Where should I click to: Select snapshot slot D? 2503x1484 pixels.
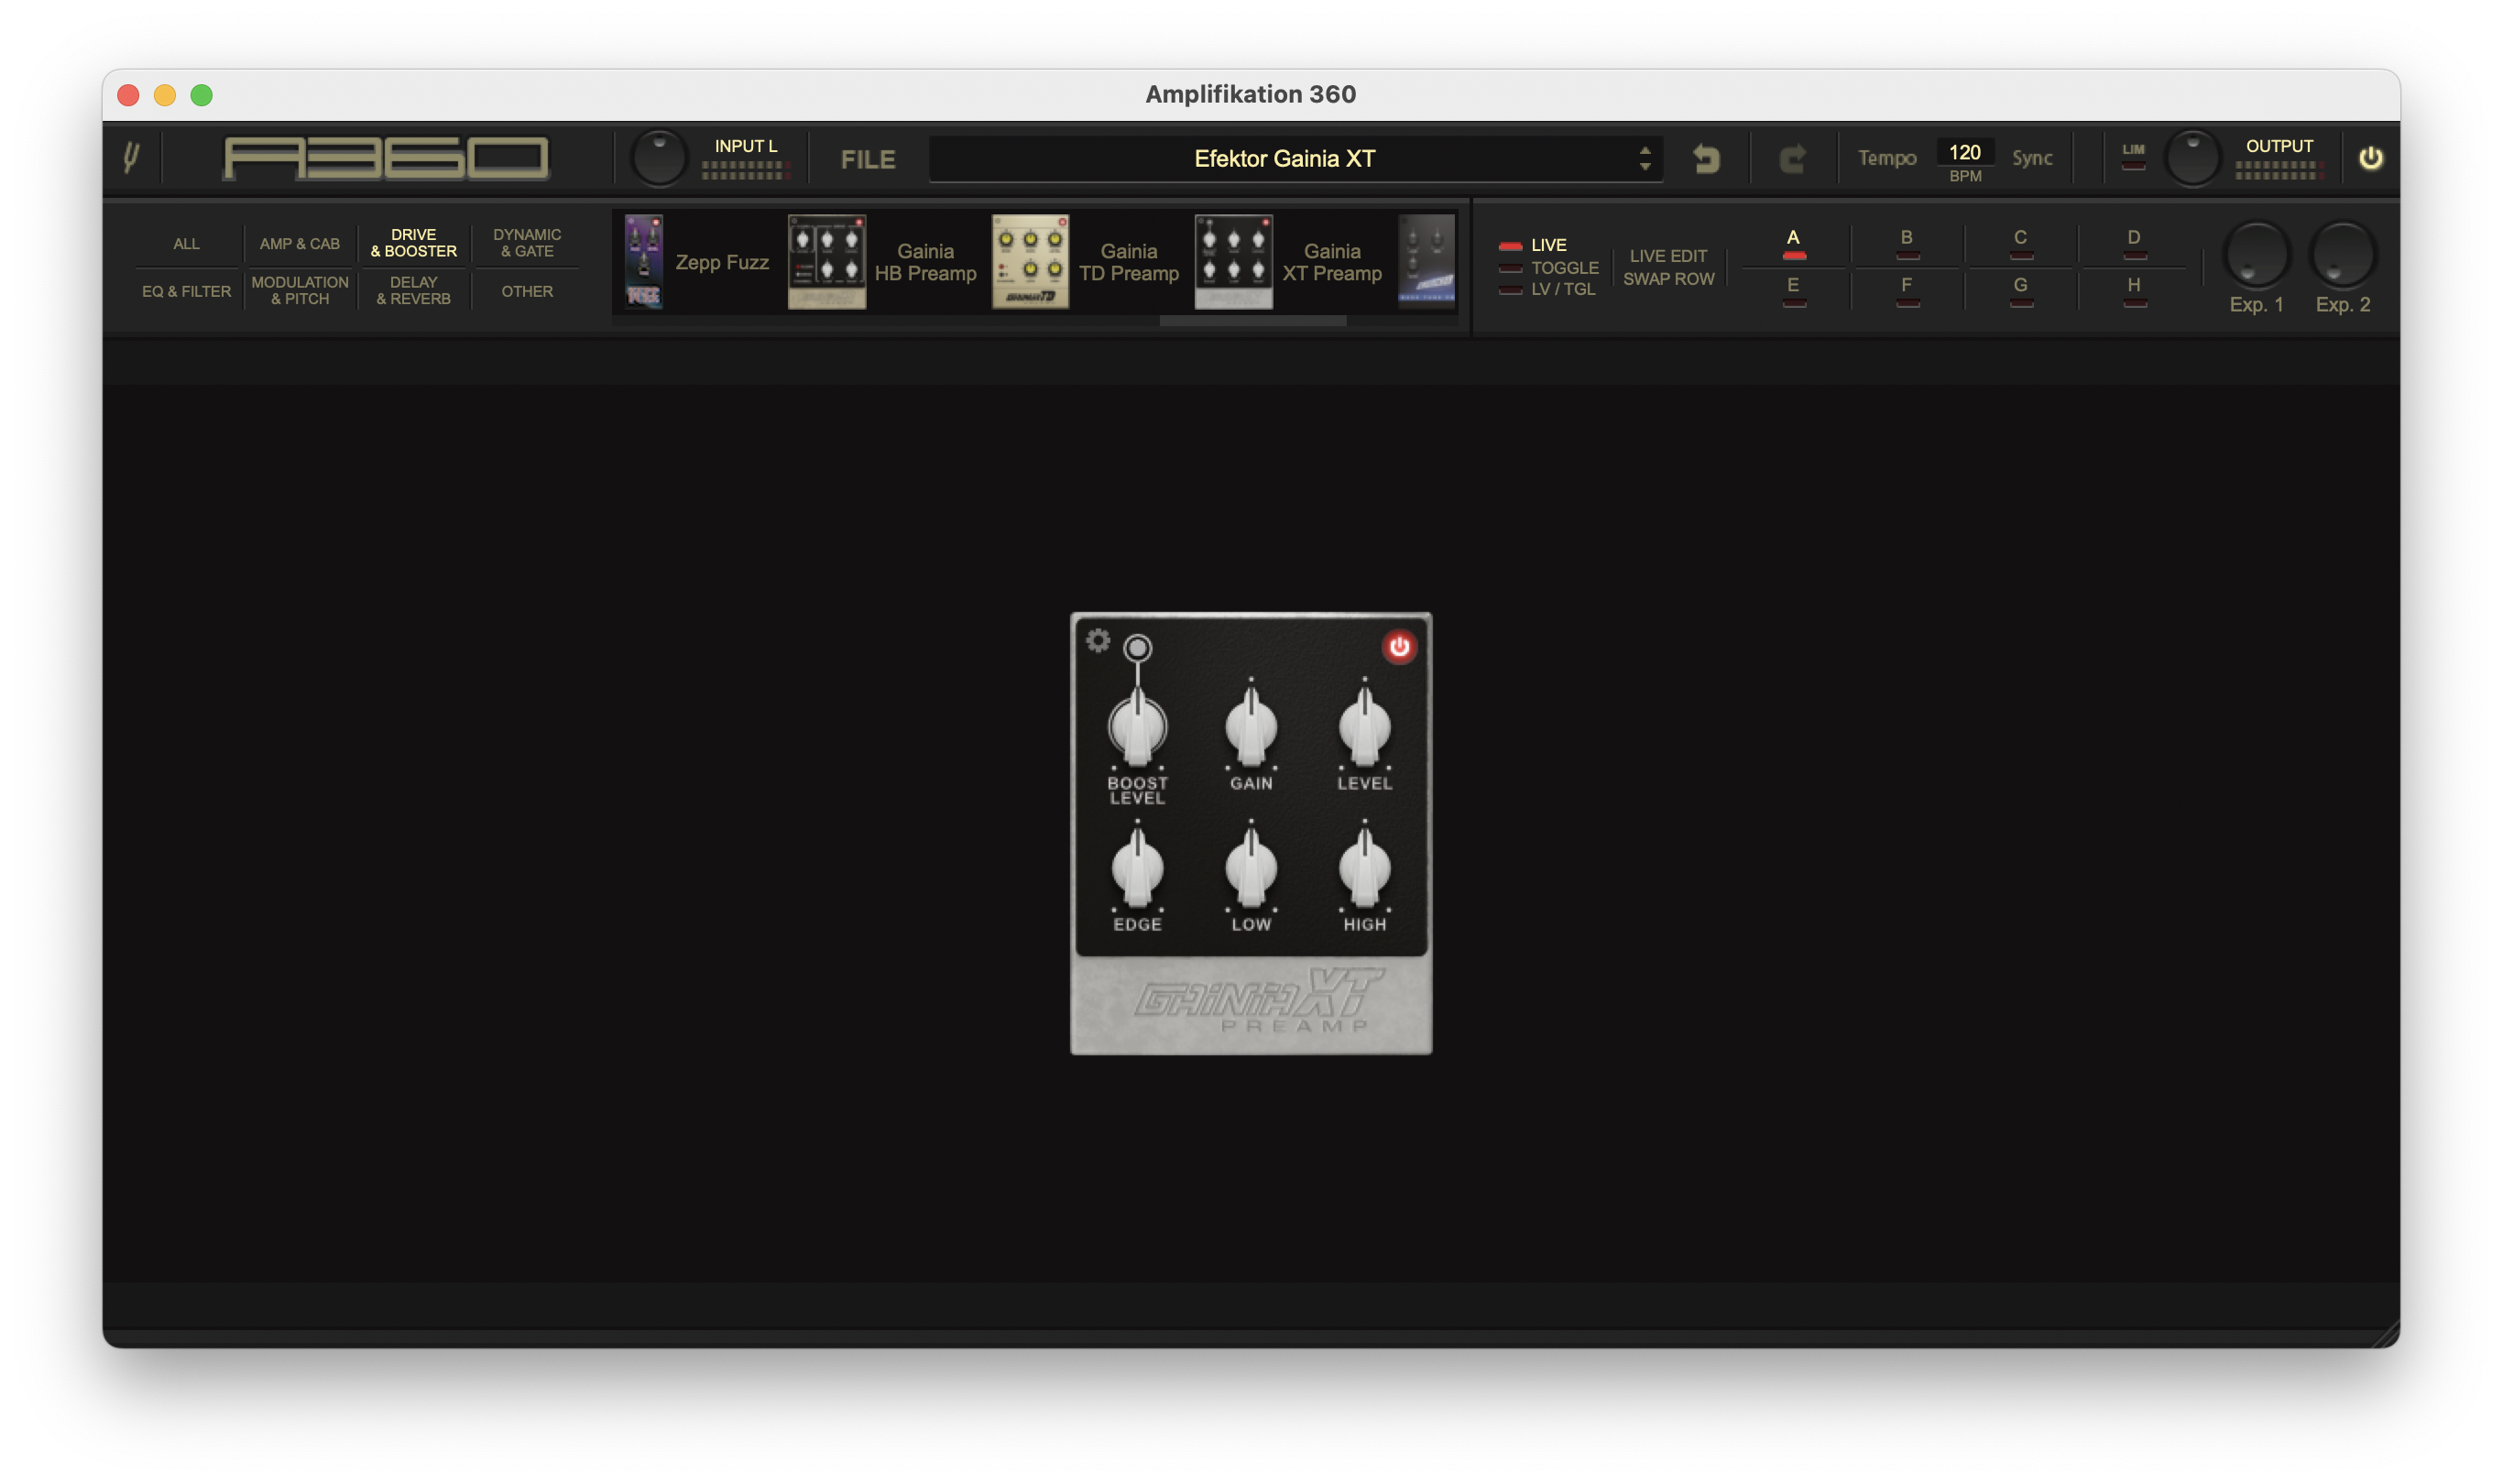(x=2133, y=243)
